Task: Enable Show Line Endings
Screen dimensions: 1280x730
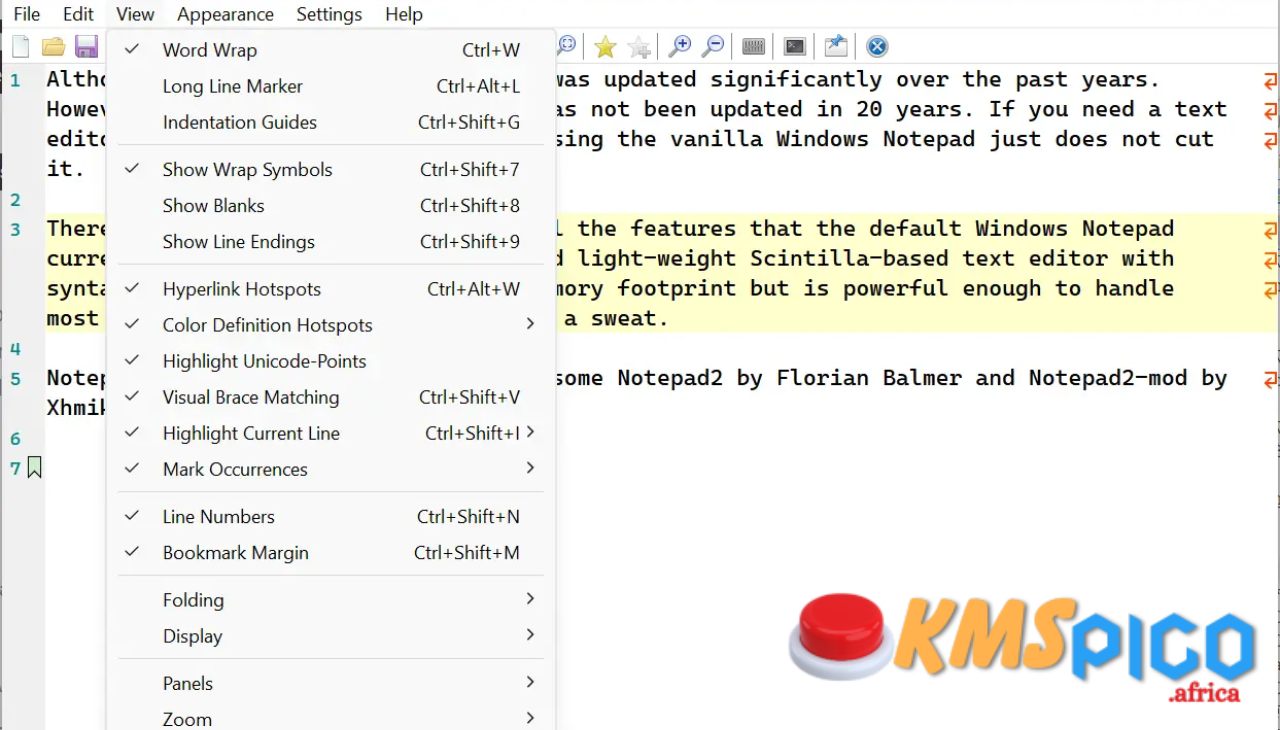Action: pyautogui.click(x=331, y=241)
